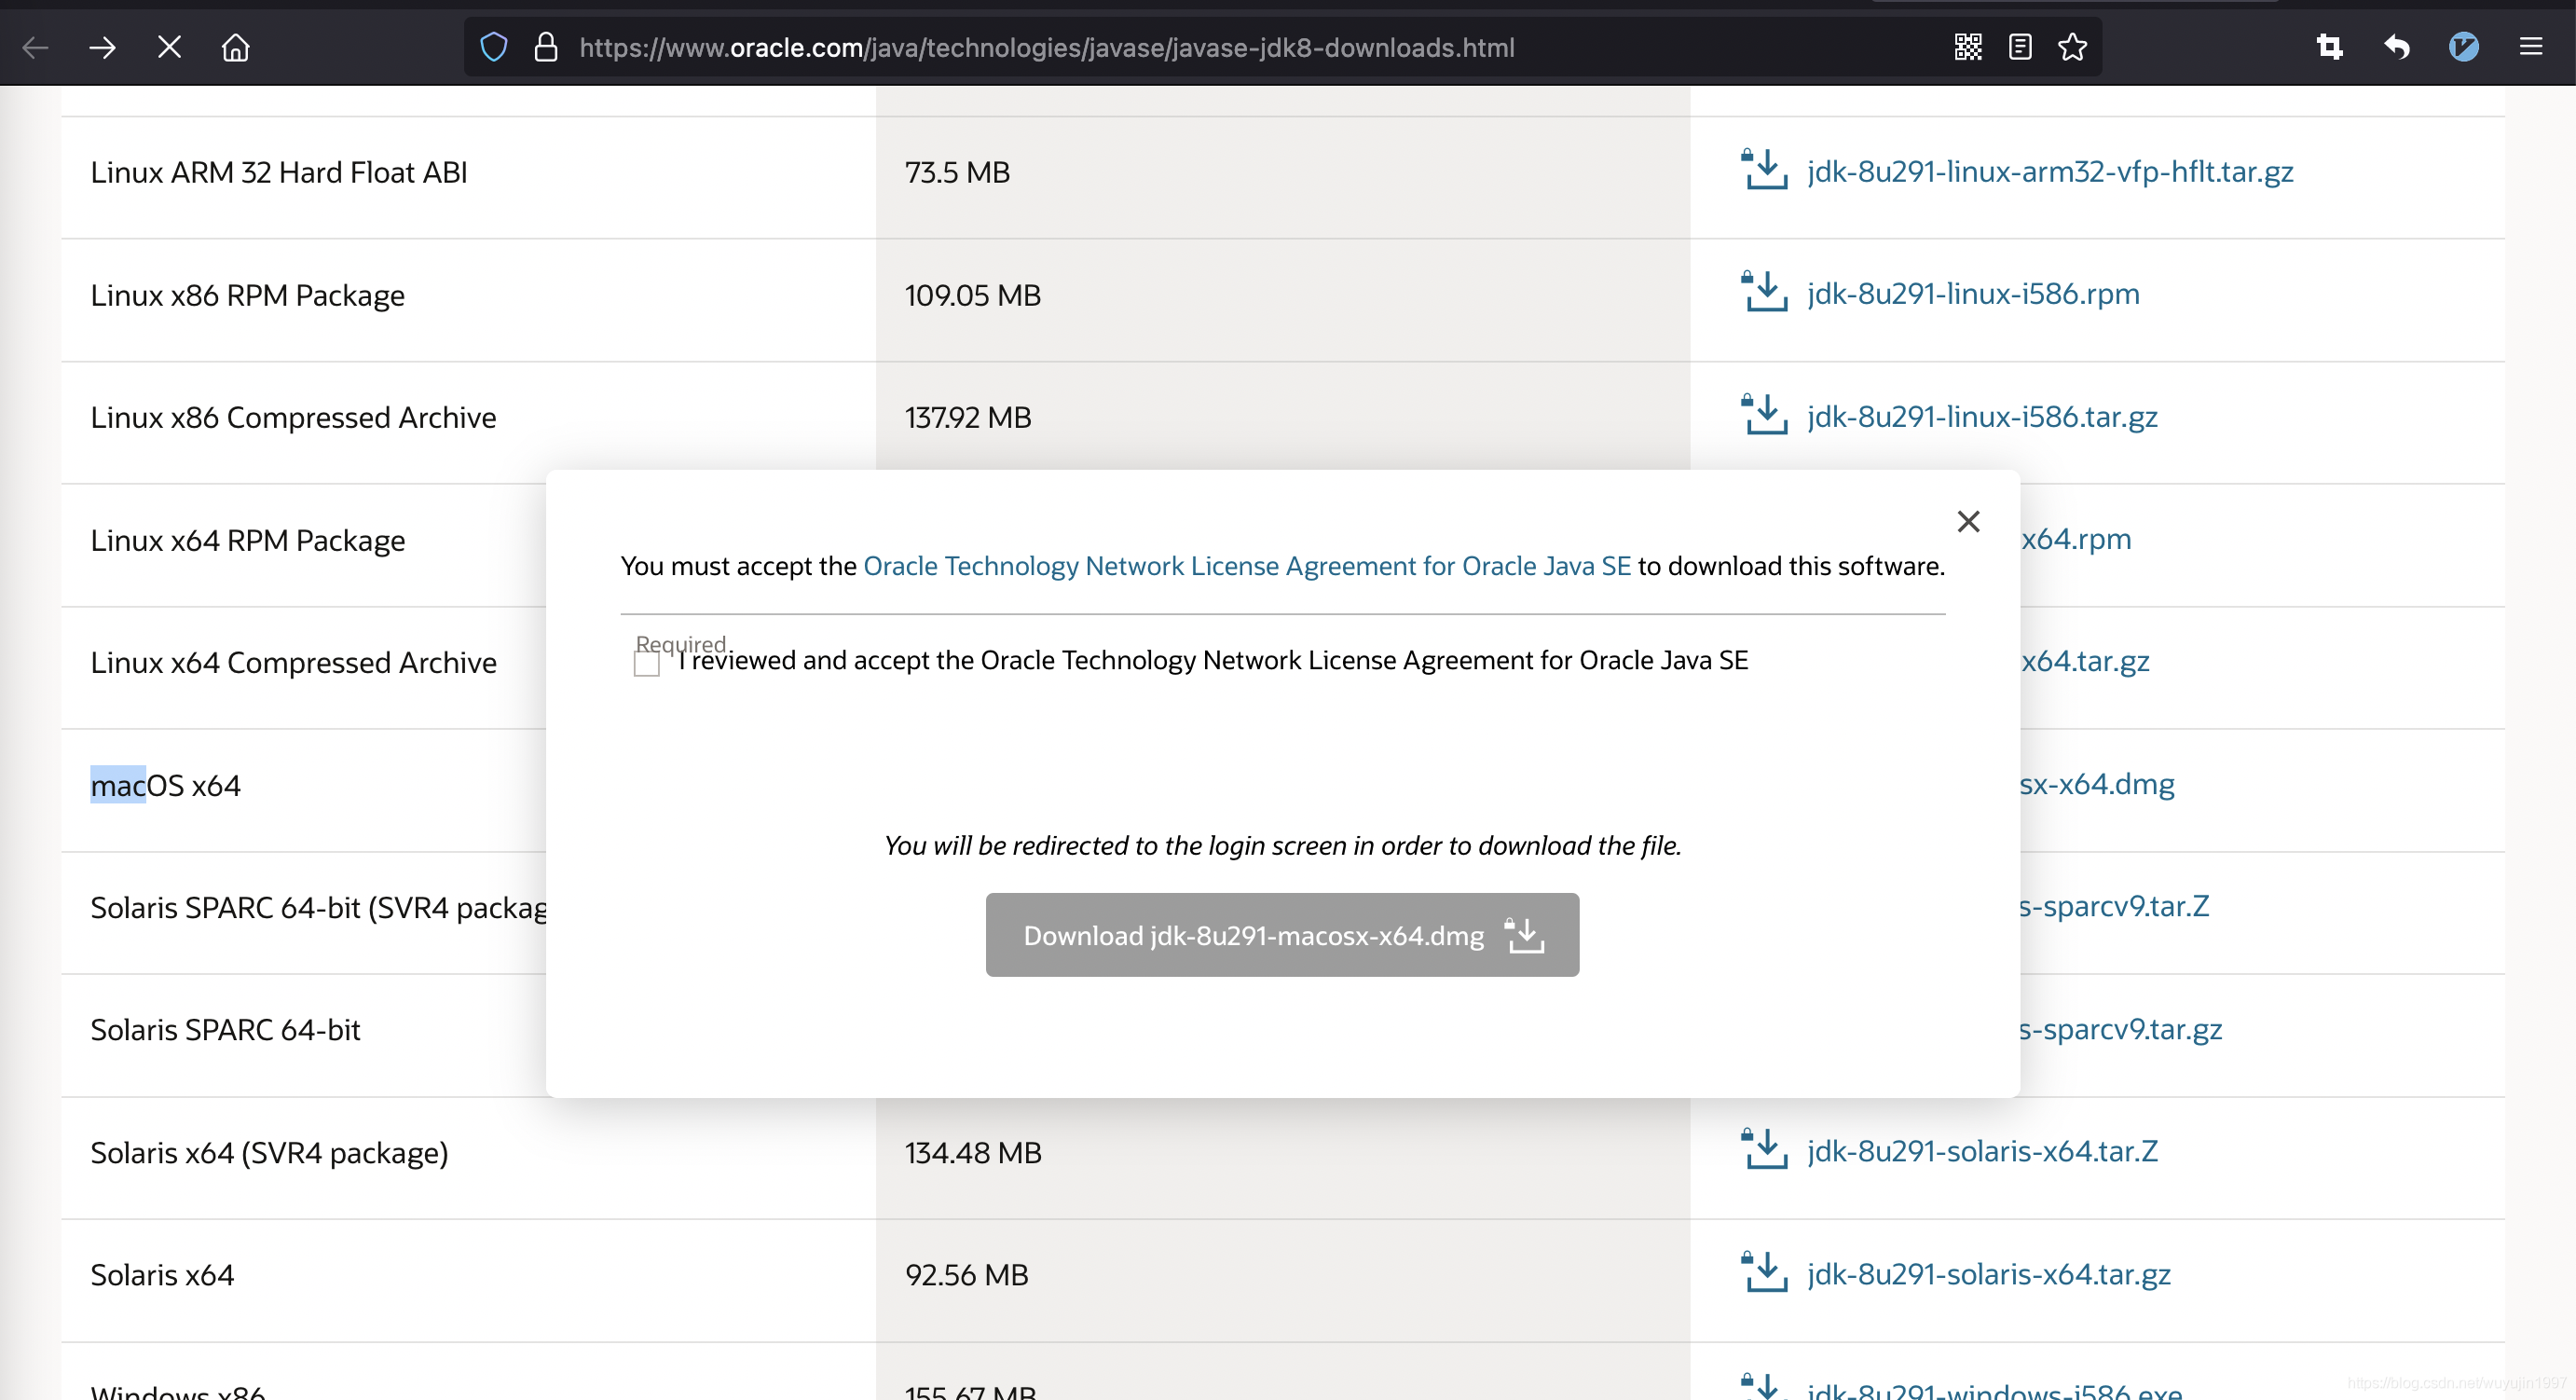Image resolution: width=2576 pixels, height=1400 pixels.
Task: Click download icon for solaris-x64.tar.Z
Action: point(1765,1149)
